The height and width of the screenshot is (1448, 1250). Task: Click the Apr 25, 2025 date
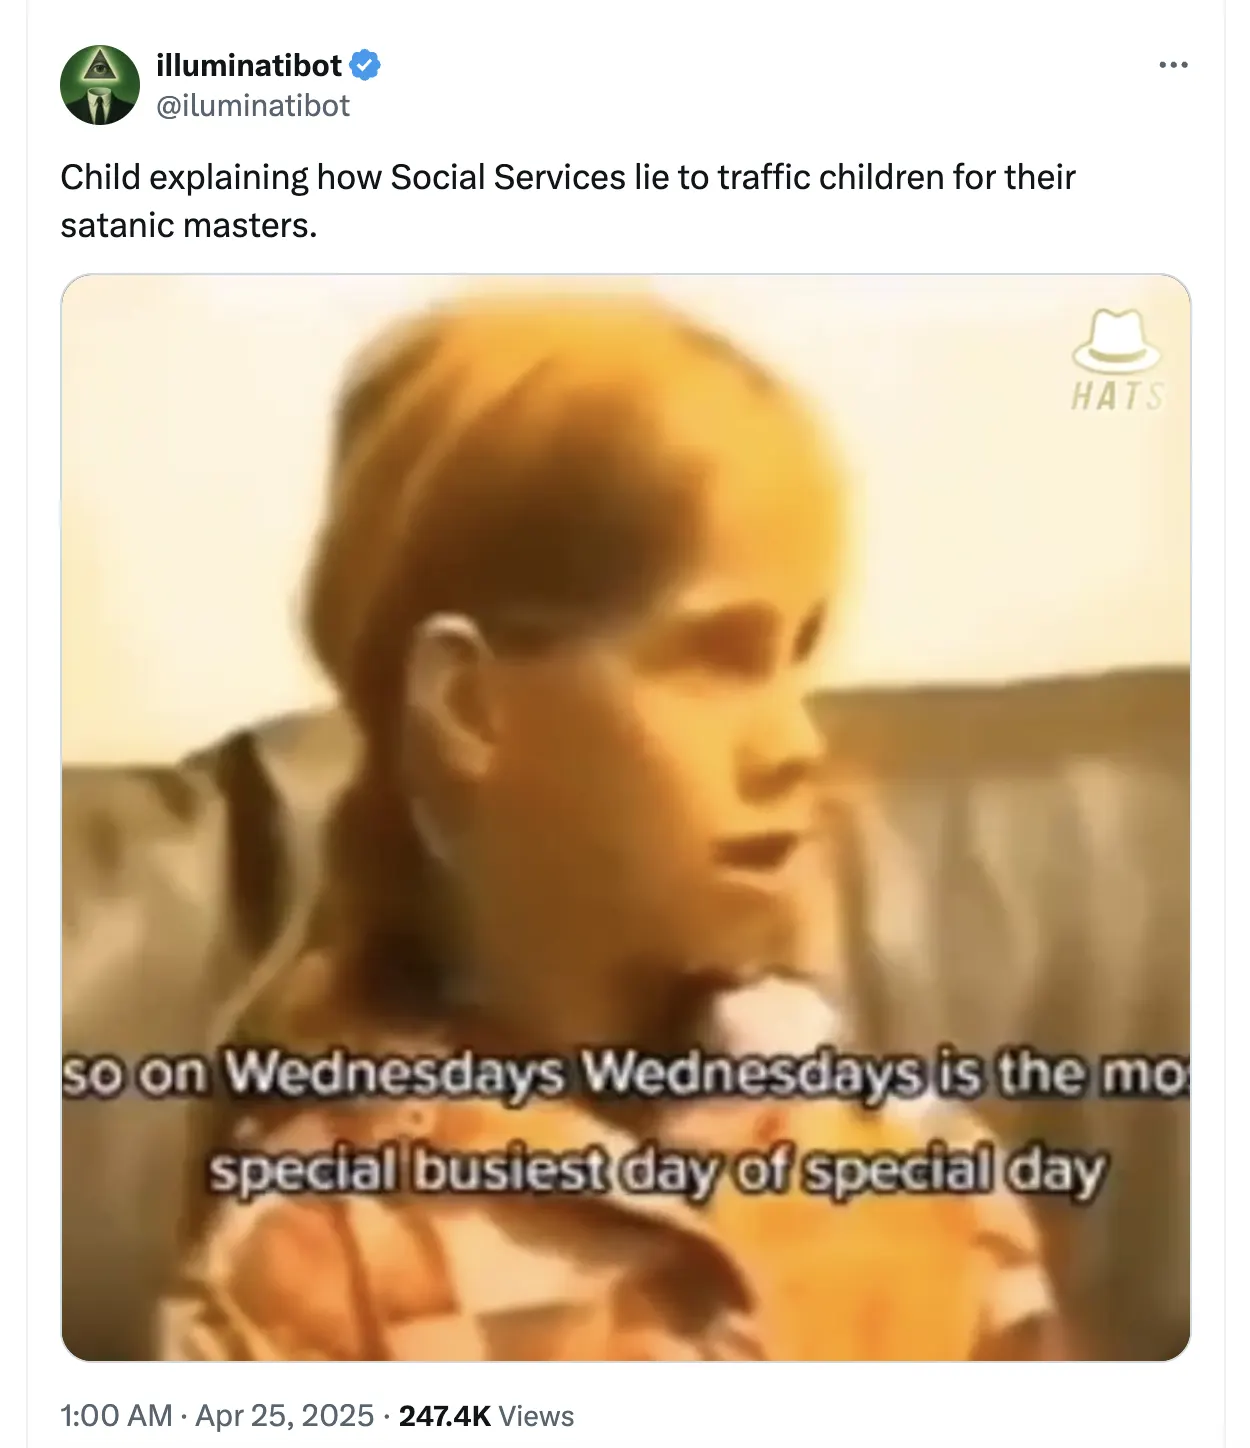click(284, 1415)
